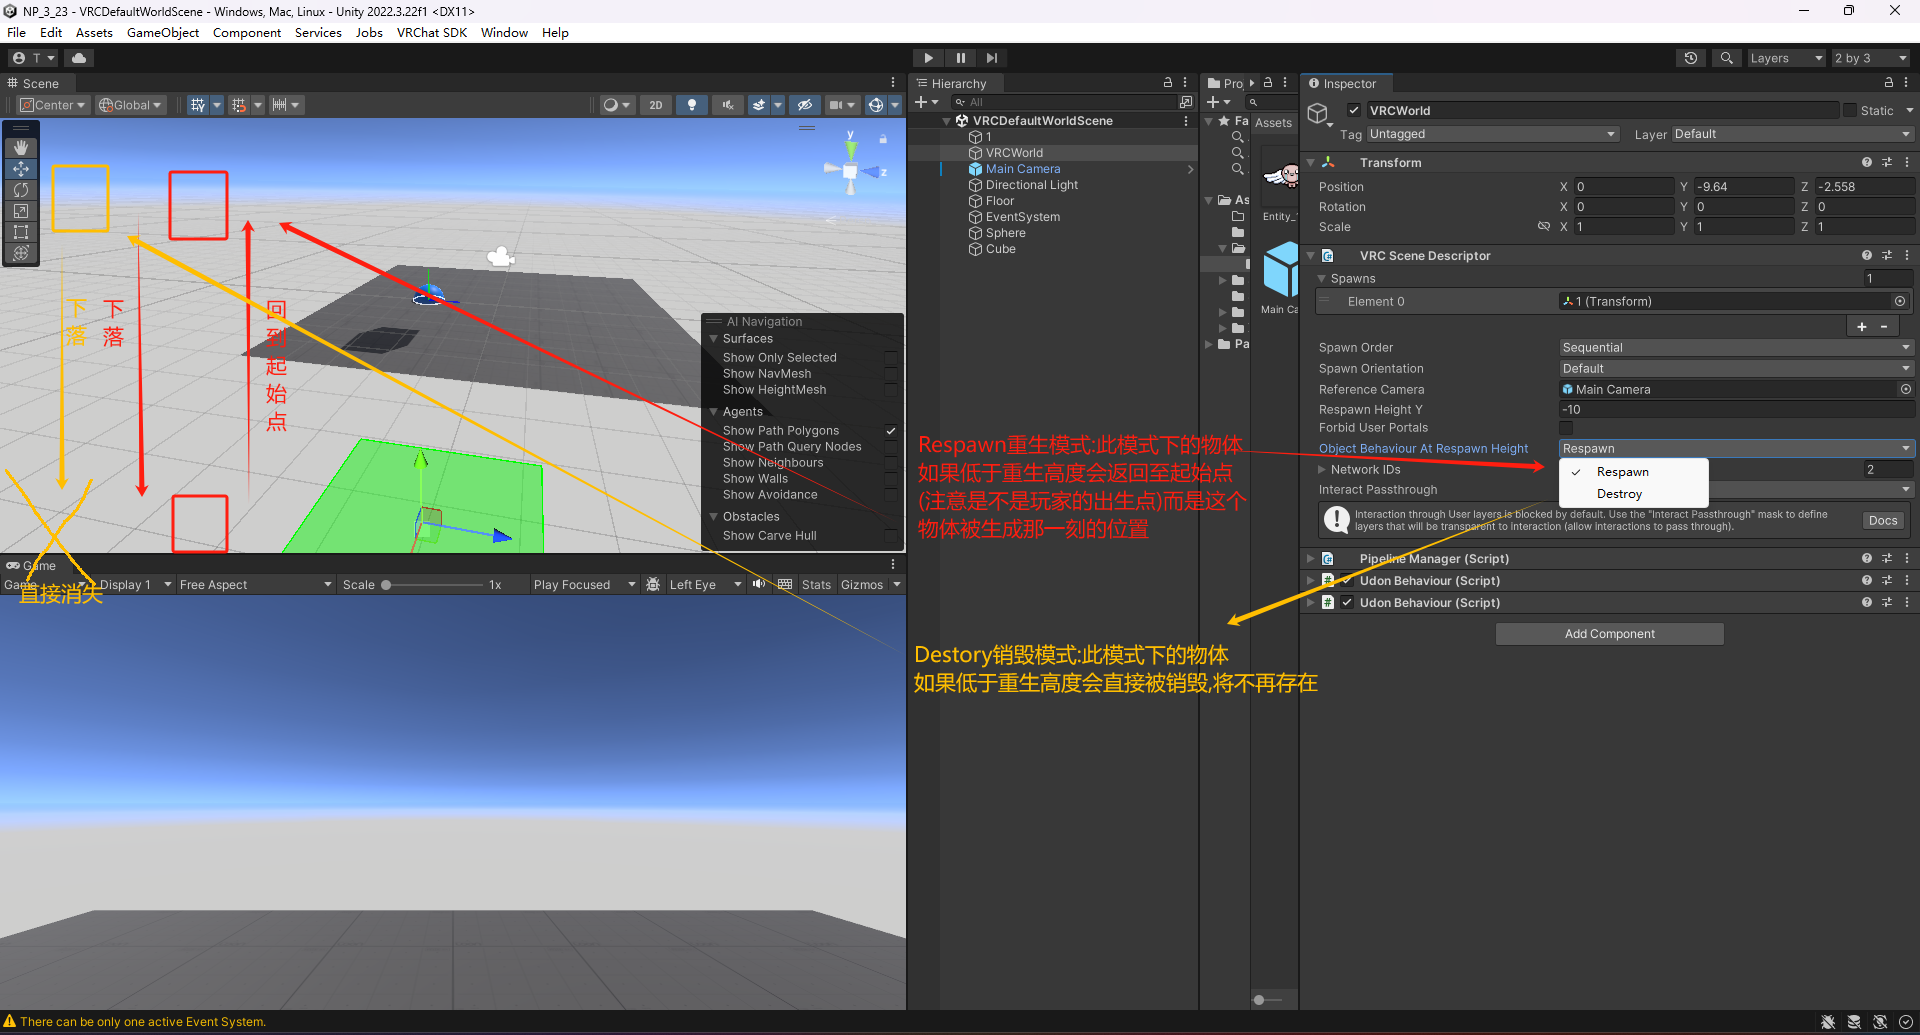Expand Pipeline Manager script component
The width and height of the screenshot is (1920, 1035).
point(1311,559)
